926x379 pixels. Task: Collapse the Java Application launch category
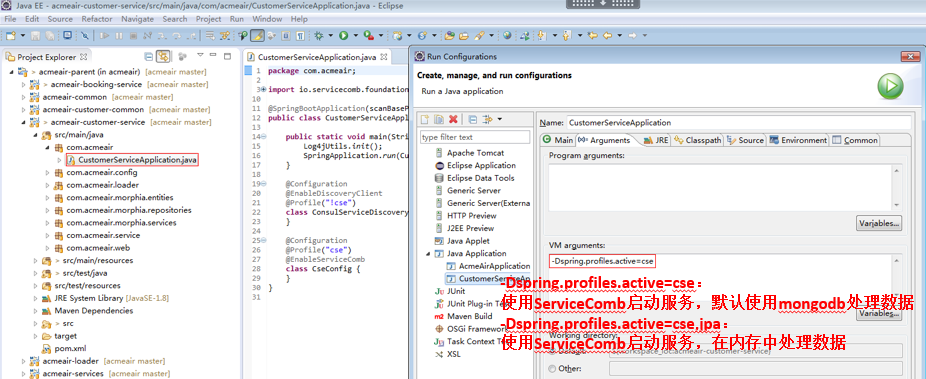coord(429,253)
